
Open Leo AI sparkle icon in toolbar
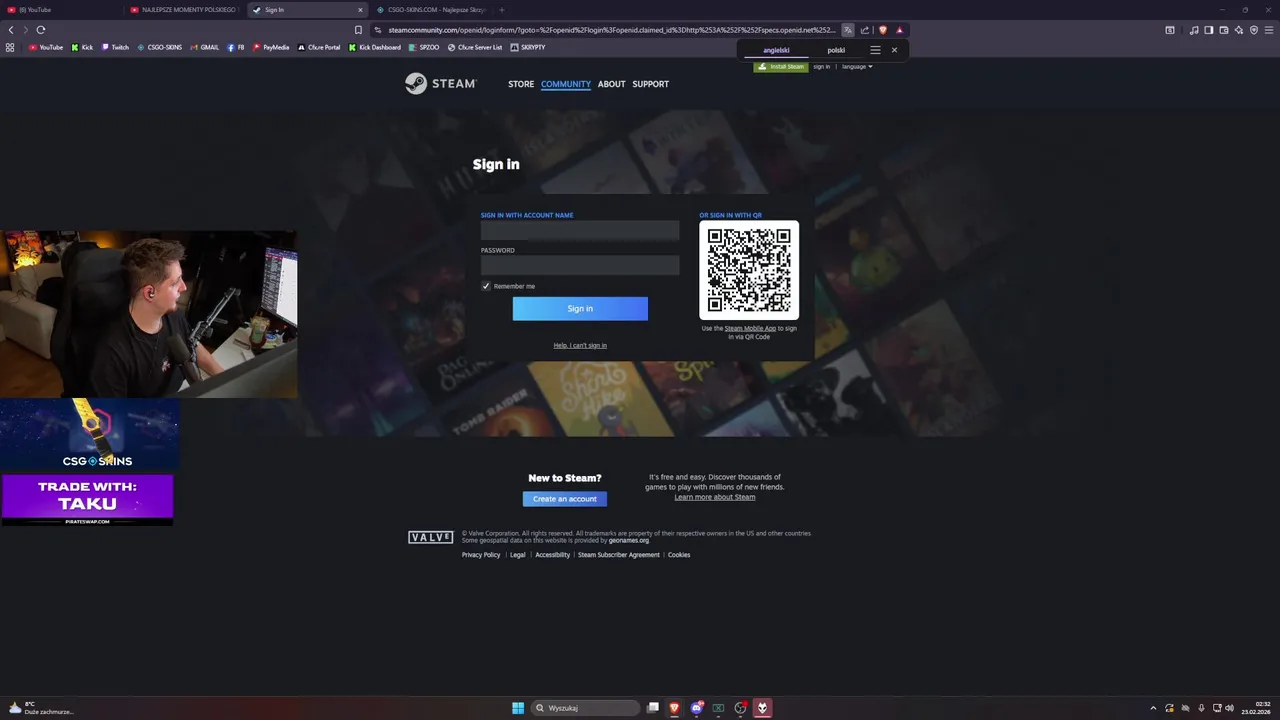(x=1239, y=30)
